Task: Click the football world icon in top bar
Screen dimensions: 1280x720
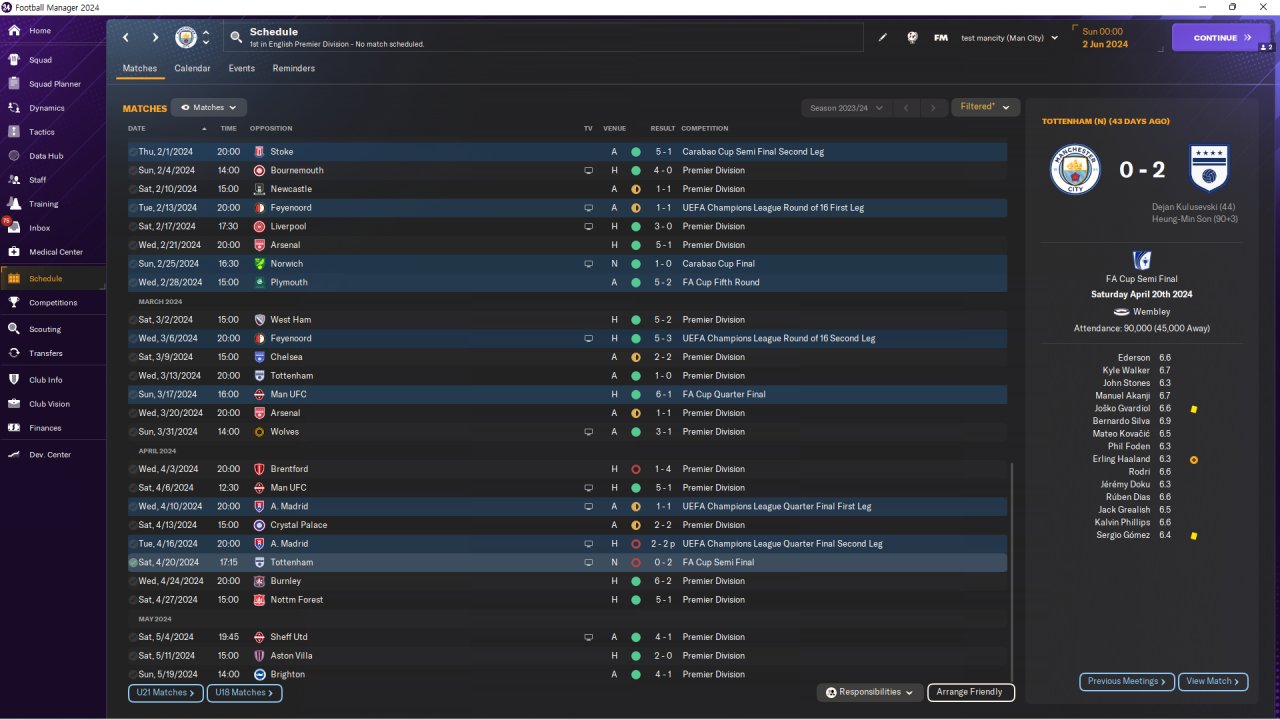Action: [x=912, y=38]
